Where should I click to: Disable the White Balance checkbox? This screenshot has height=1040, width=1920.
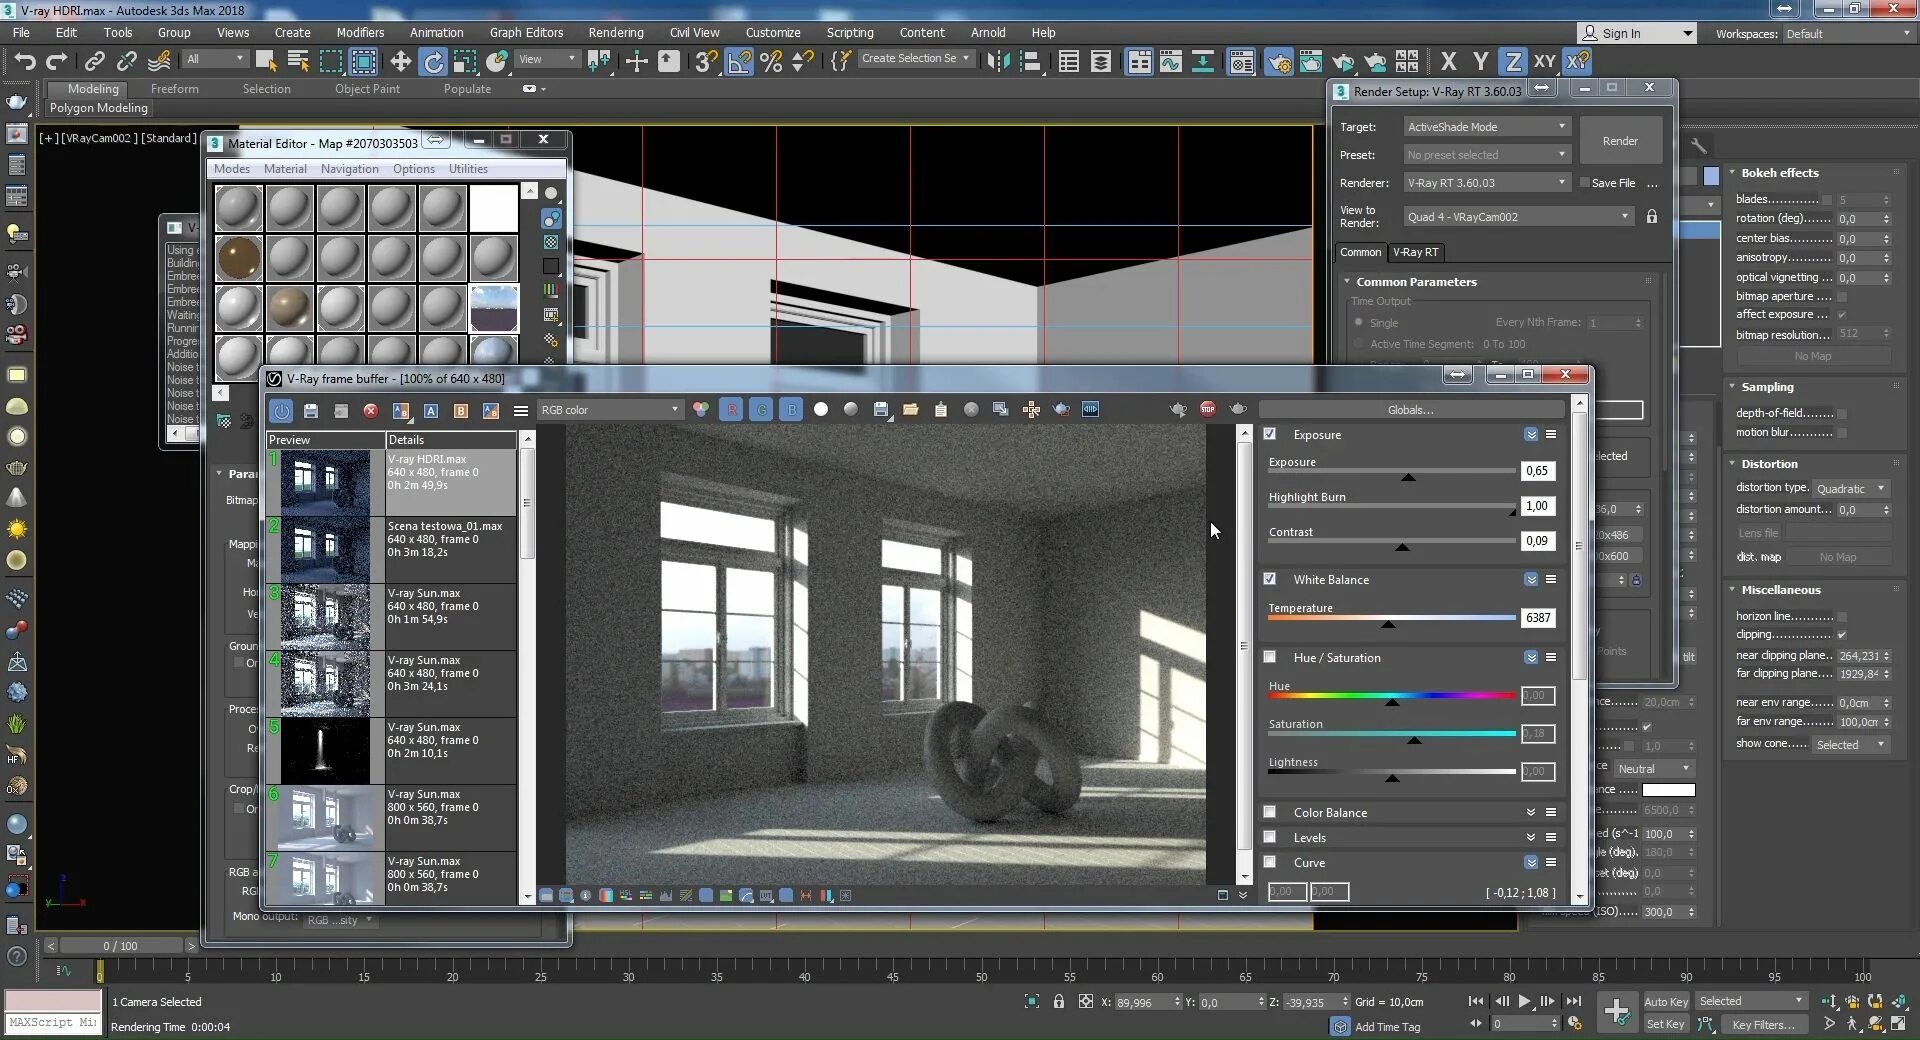(1270, 579)
